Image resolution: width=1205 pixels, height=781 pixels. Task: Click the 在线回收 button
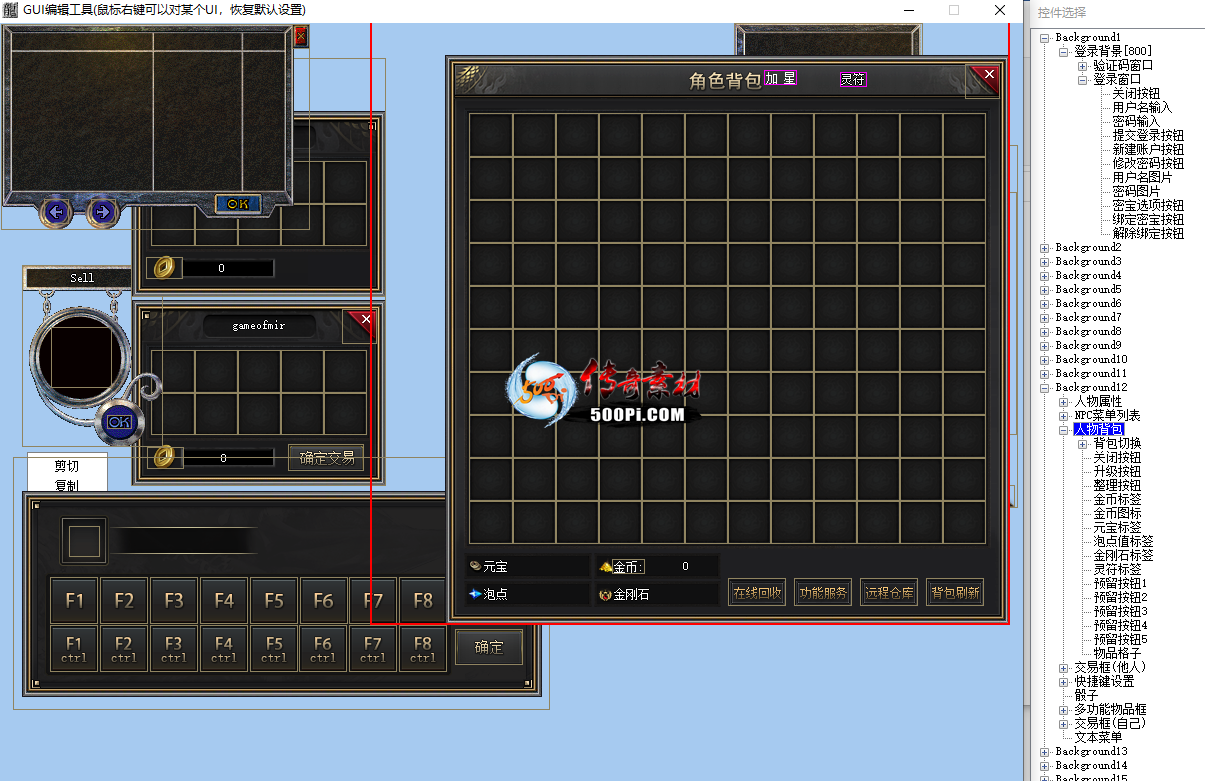click(x=757, y=592)
